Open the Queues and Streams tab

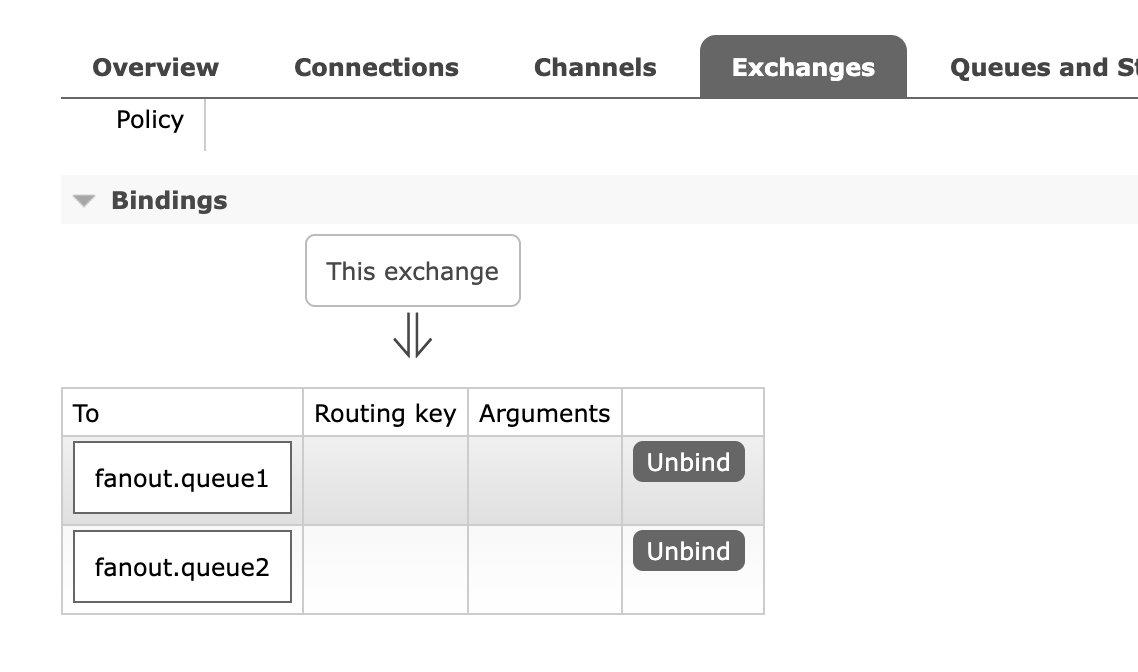(x=1043, y=67)
